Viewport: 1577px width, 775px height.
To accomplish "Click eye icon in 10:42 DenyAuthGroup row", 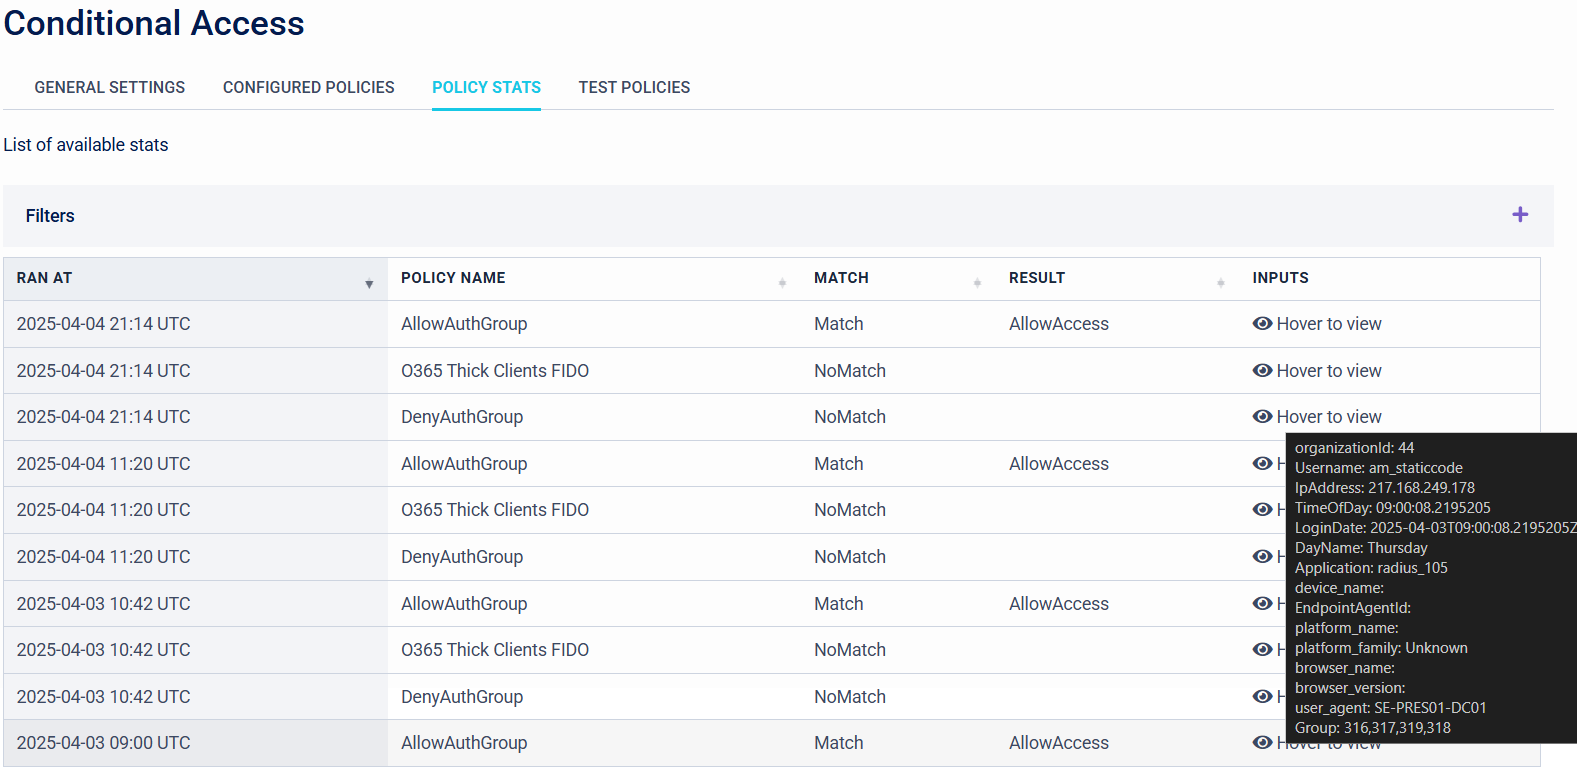I will tap(1262, 697).
